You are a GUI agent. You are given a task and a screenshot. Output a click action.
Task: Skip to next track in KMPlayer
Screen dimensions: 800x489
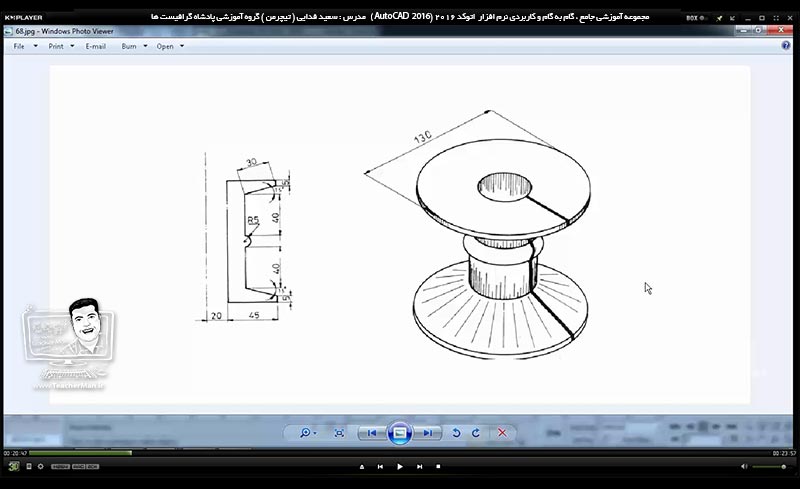[419, 467]
